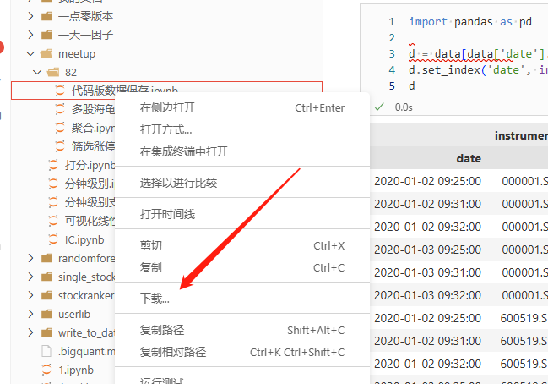Click the green checkmark execution status icon
This screenshot has width=549, height=384.
tap(379, 107)
